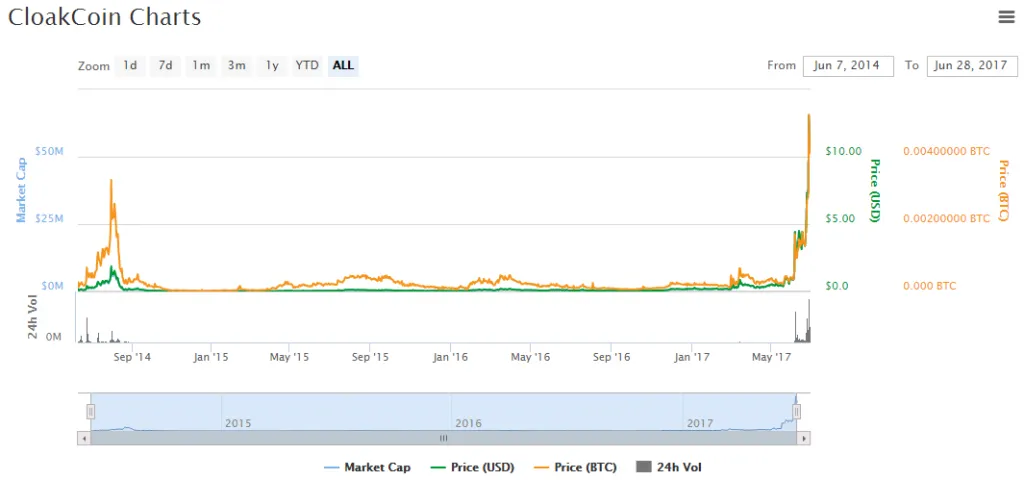Toggle 24h Vol series in legend
The width and height of the screenshot is (1024, 480).
pos(669,467)
